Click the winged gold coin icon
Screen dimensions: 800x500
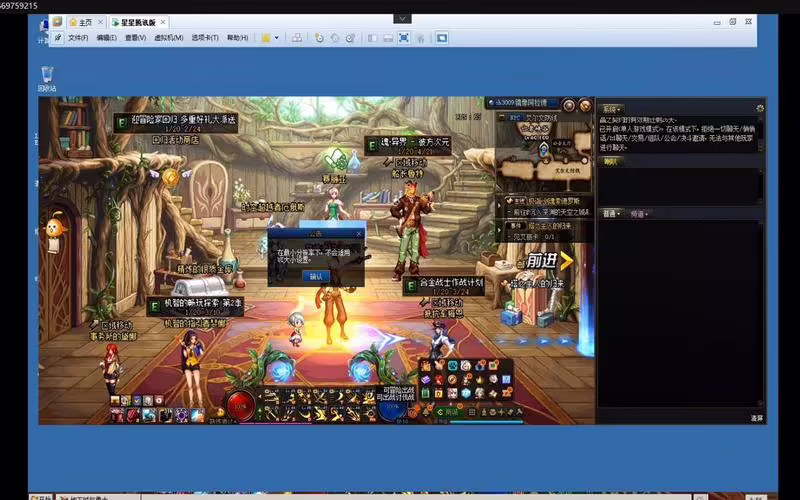(x=170, y=177)
